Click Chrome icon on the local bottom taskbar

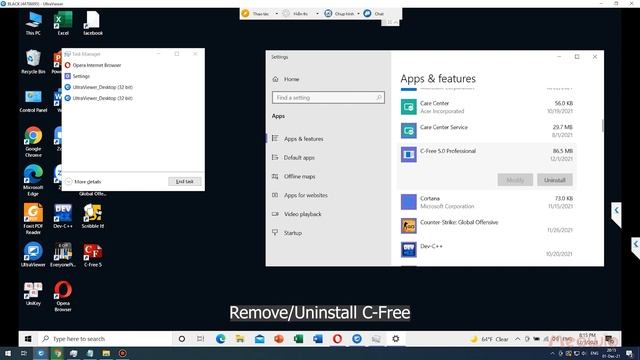58,353
